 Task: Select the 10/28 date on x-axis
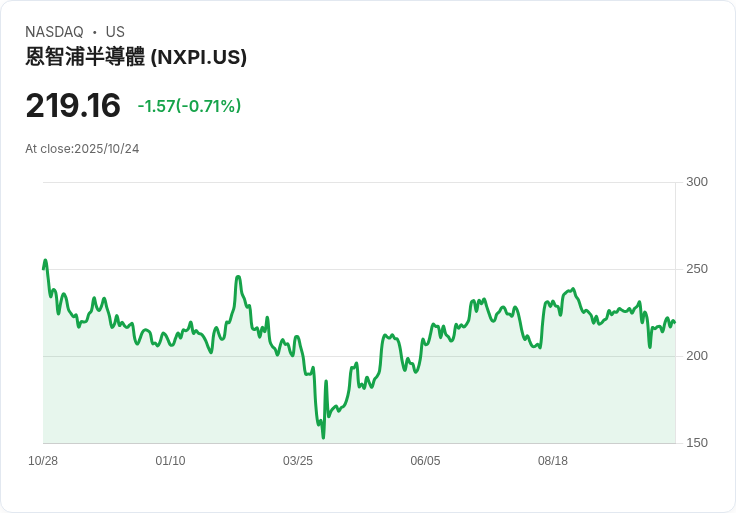tap(43, 461)
